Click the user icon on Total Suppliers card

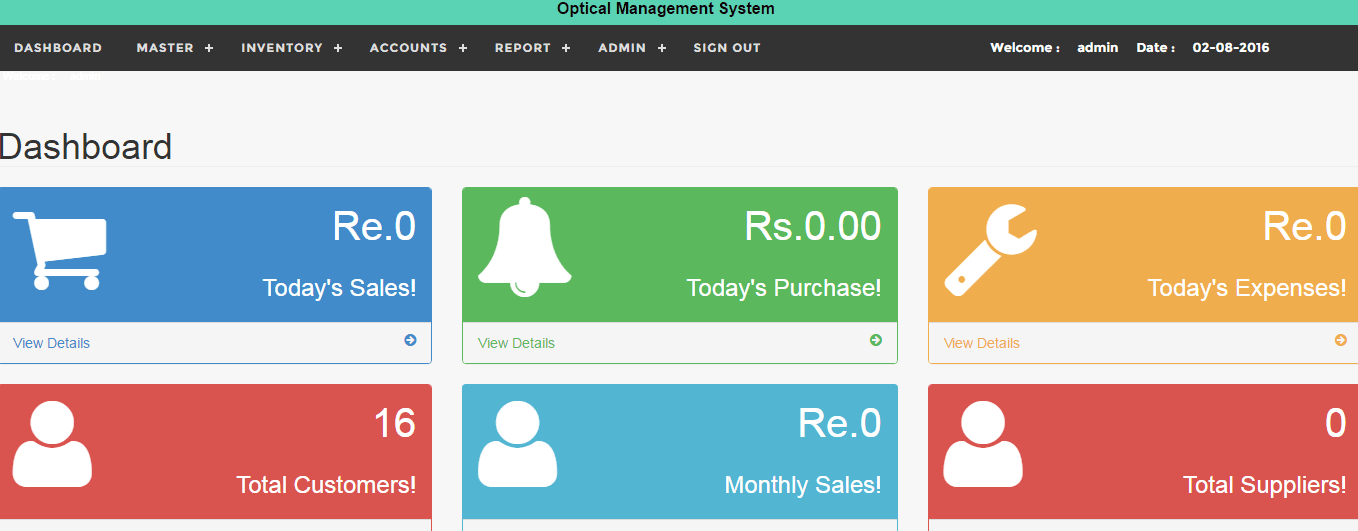click(x=983, y=444)
